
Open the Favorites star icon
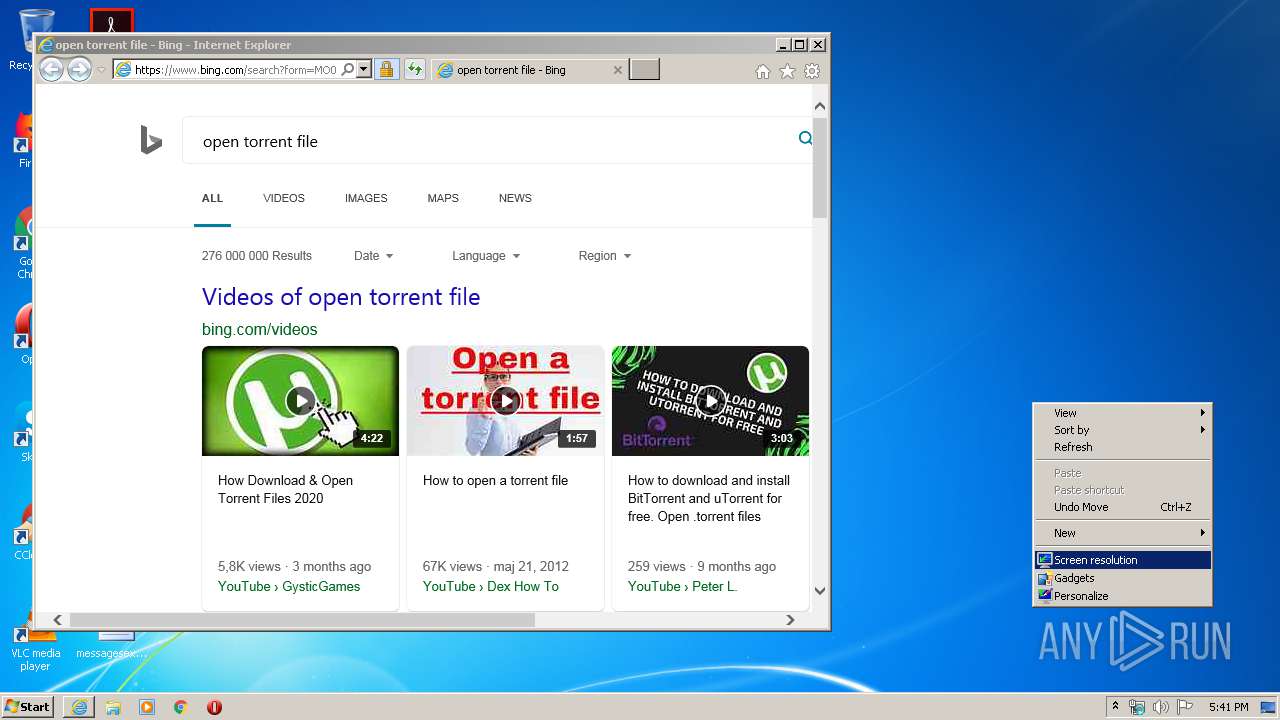[x=787, y=71]
